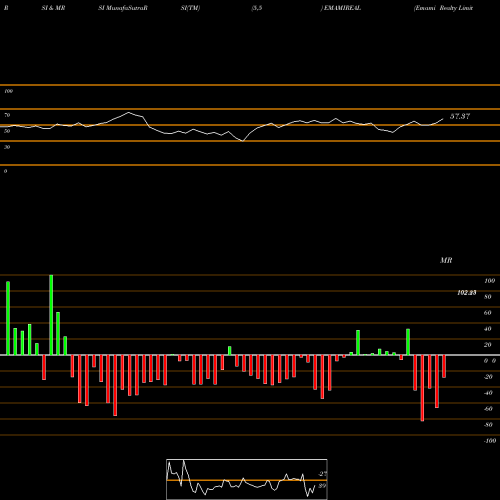Click the '(5,5' parameter text in header

257,8
